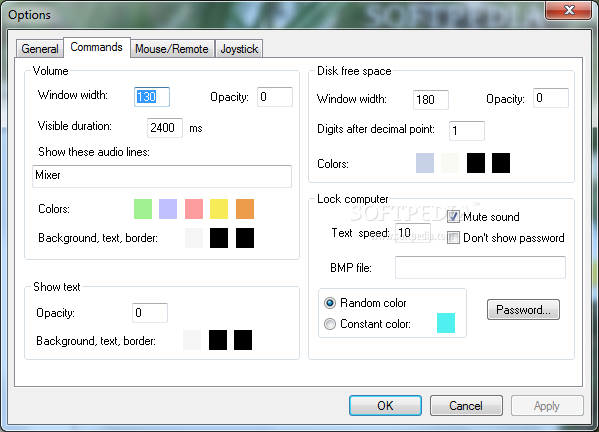Click the Cancel button
This screenshot has width=599, height=432.
pyautogui.click(x=466, y=405)
